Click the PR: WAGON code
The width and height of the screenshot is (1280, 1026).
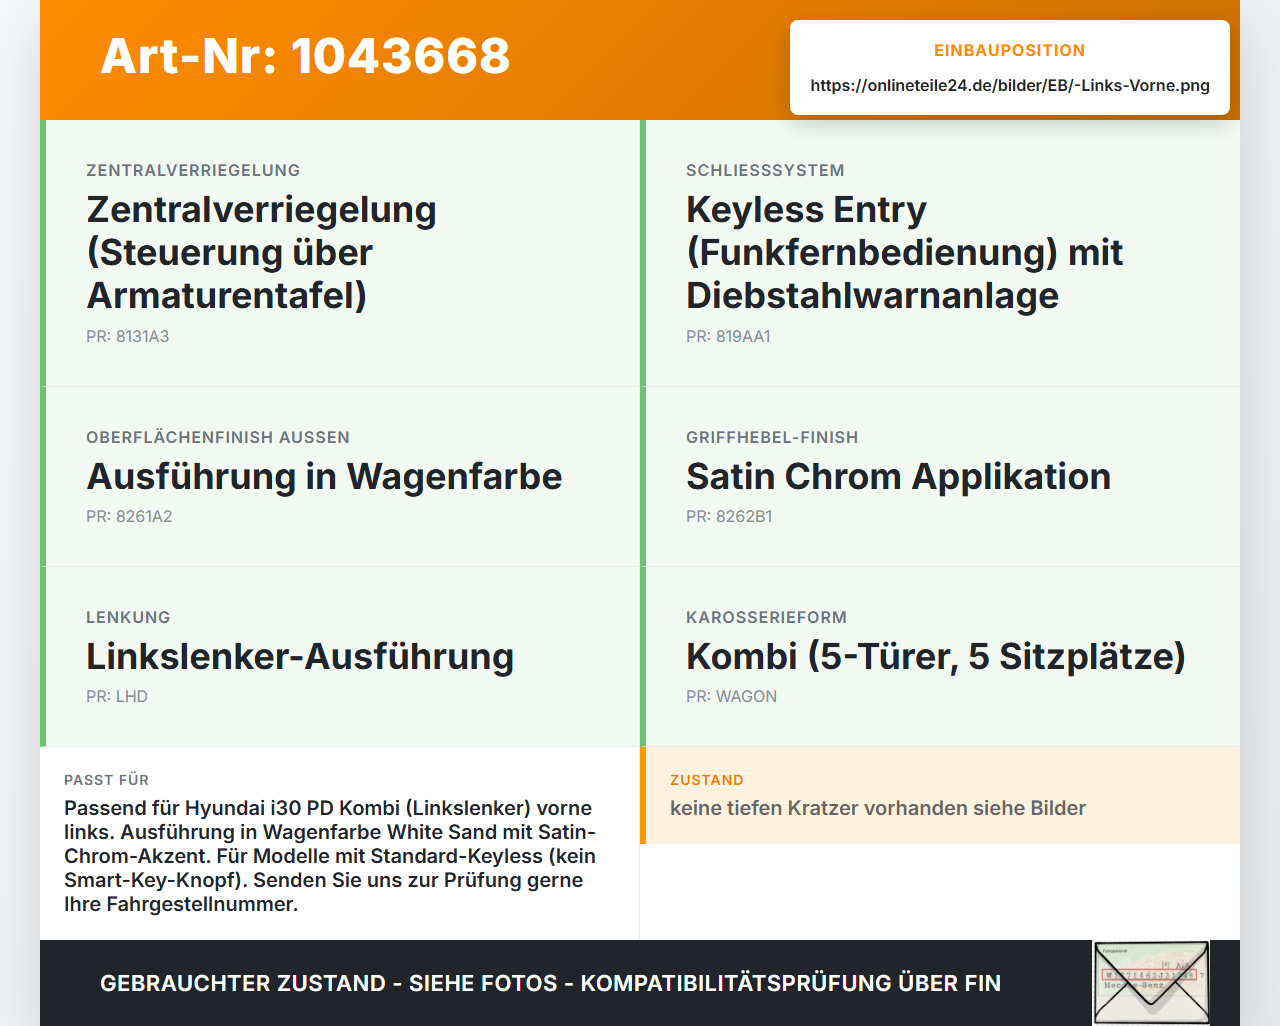[x=731, y=696]
